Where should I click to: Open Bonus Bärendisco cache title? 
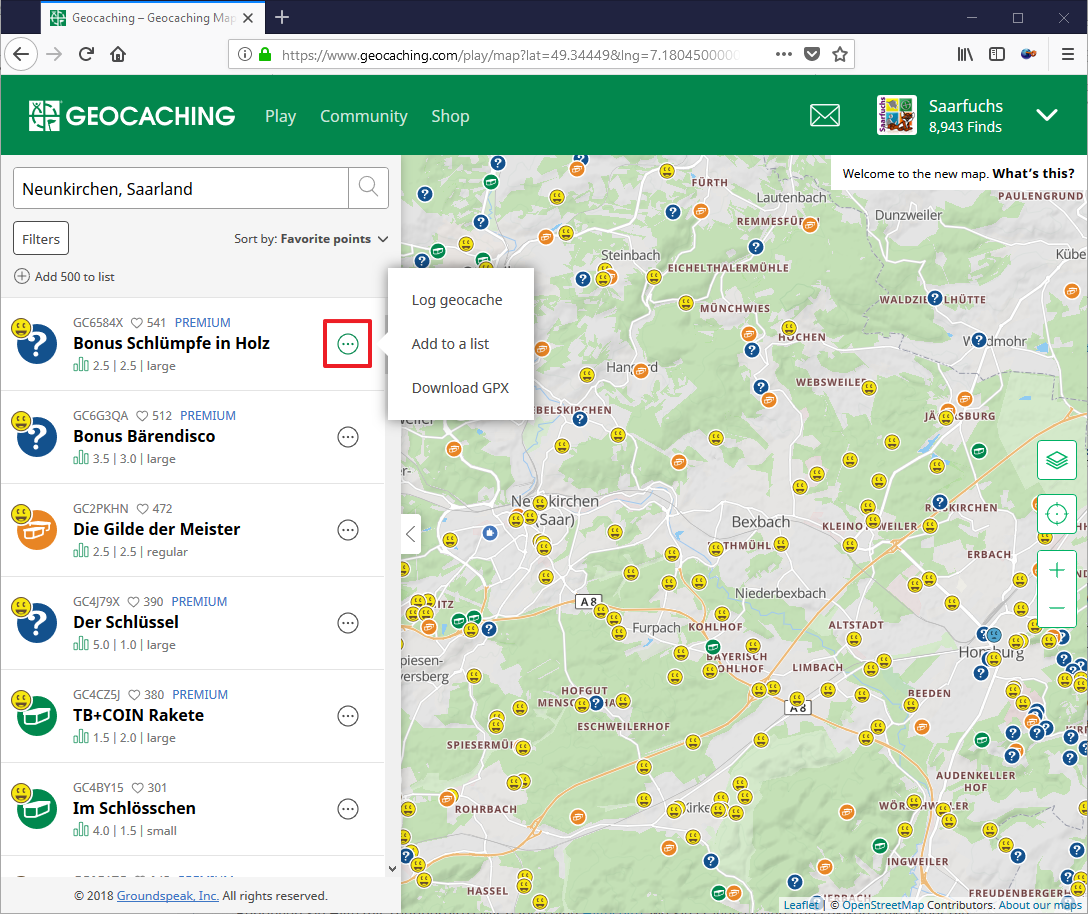[x=144, y=437]
